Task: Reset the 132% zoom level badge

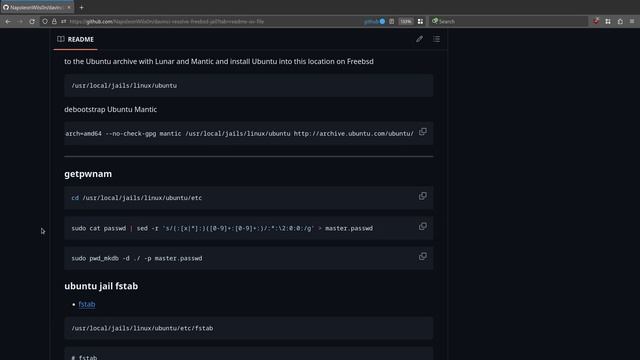Action: point(405,21)
